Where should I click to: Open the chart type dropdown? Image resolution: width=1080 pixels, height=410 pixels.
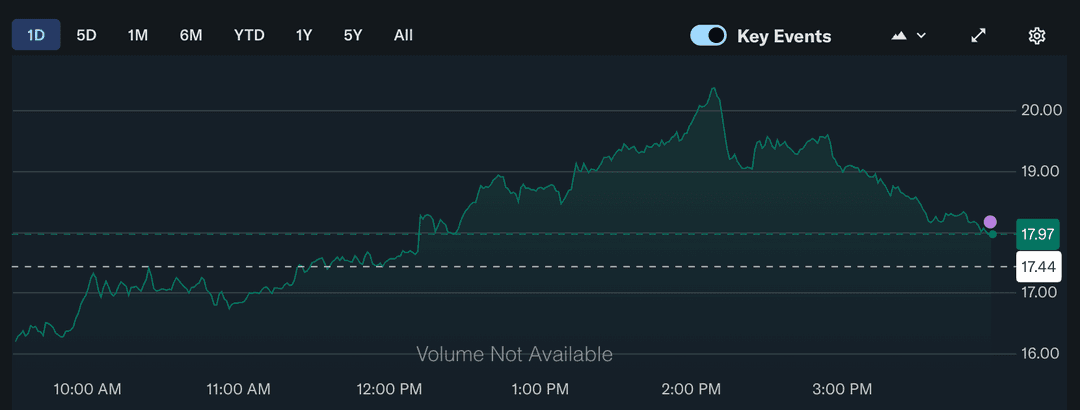pos(908,36)
